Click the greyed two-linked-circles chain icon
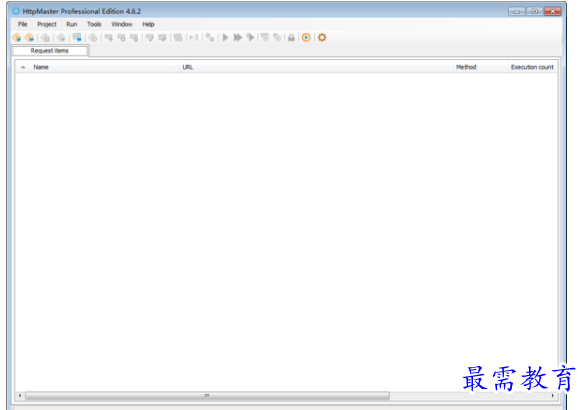 210,38
